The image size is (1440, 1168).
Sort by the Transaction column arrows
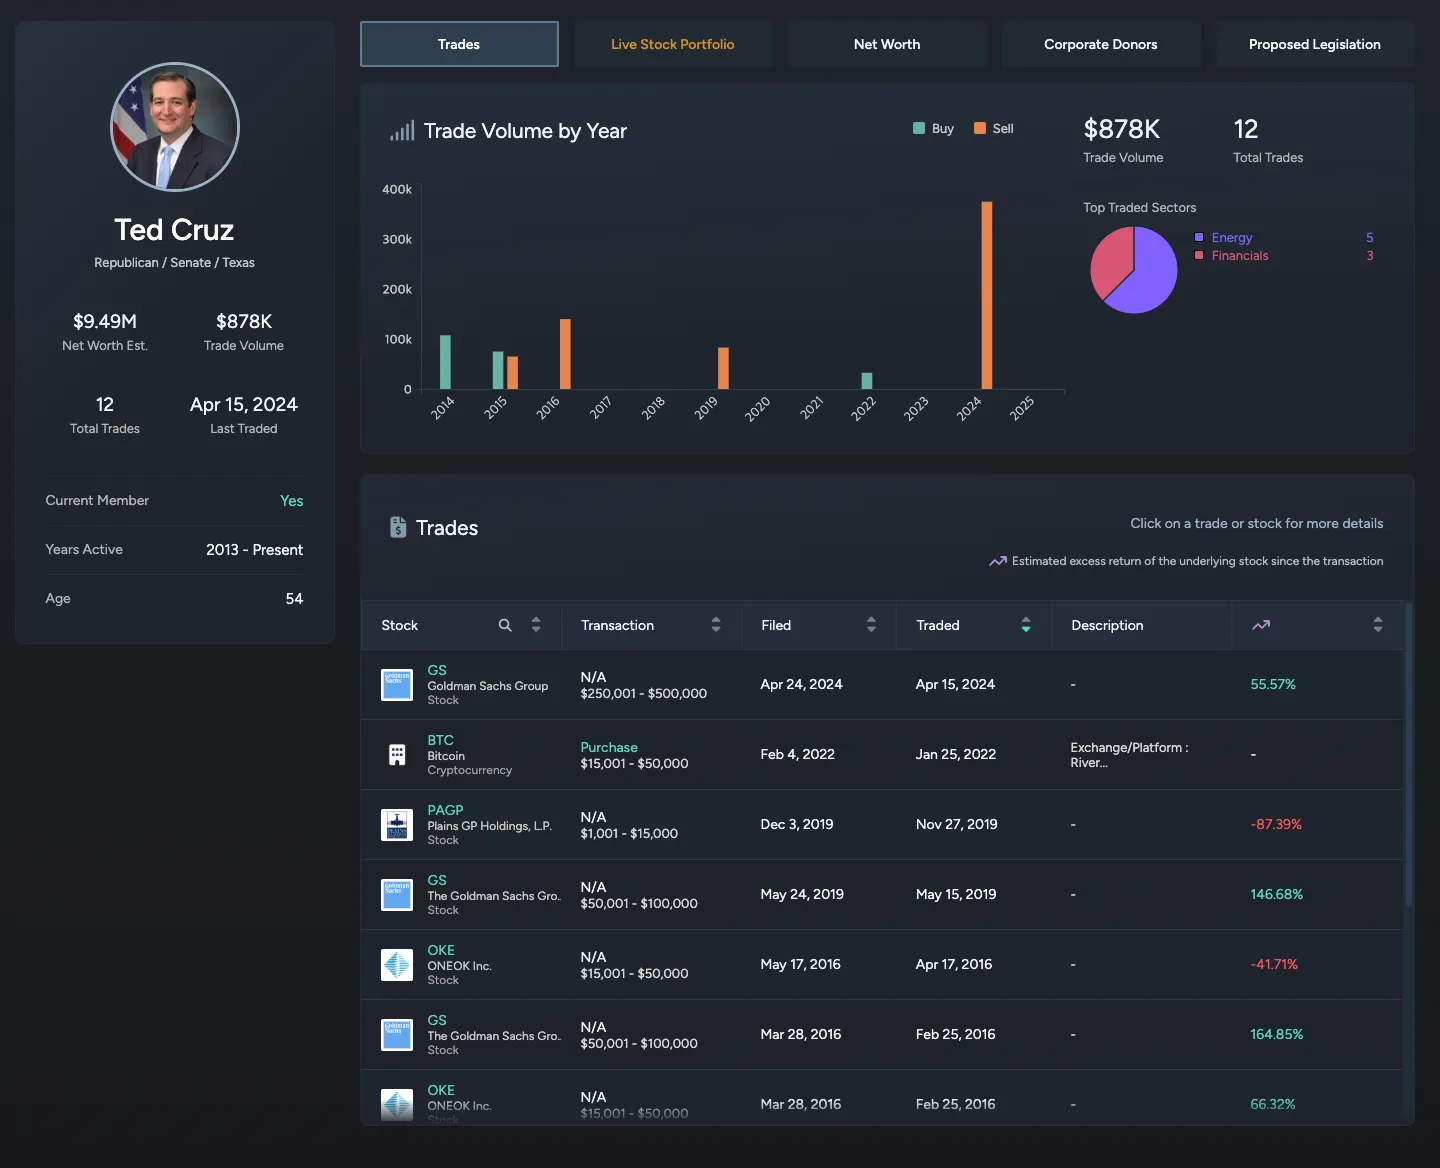click(x=716, y=625)
